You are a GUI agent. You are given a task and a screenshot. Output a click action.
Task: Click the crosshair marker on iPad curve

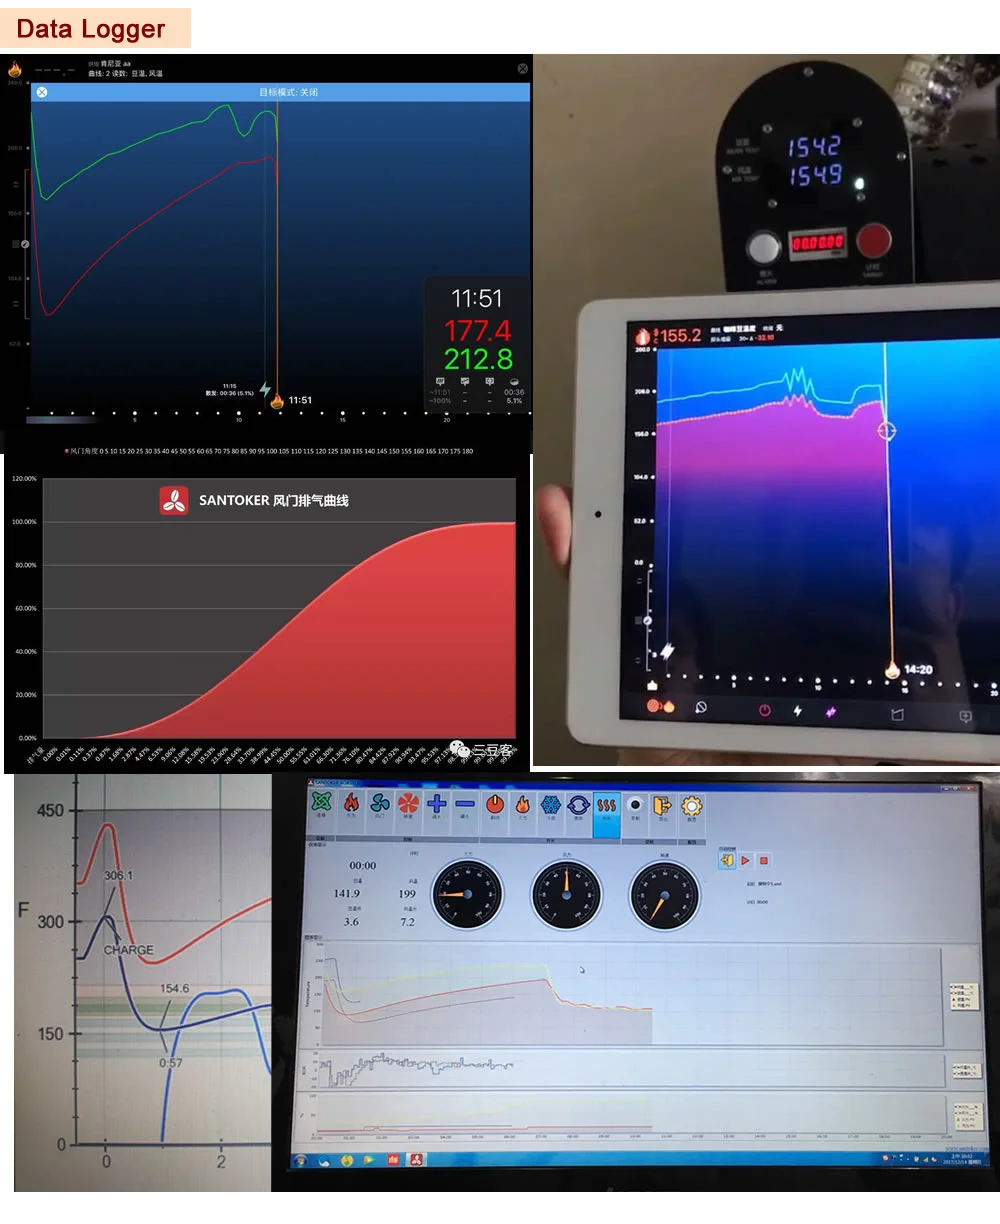coord(887,431)
